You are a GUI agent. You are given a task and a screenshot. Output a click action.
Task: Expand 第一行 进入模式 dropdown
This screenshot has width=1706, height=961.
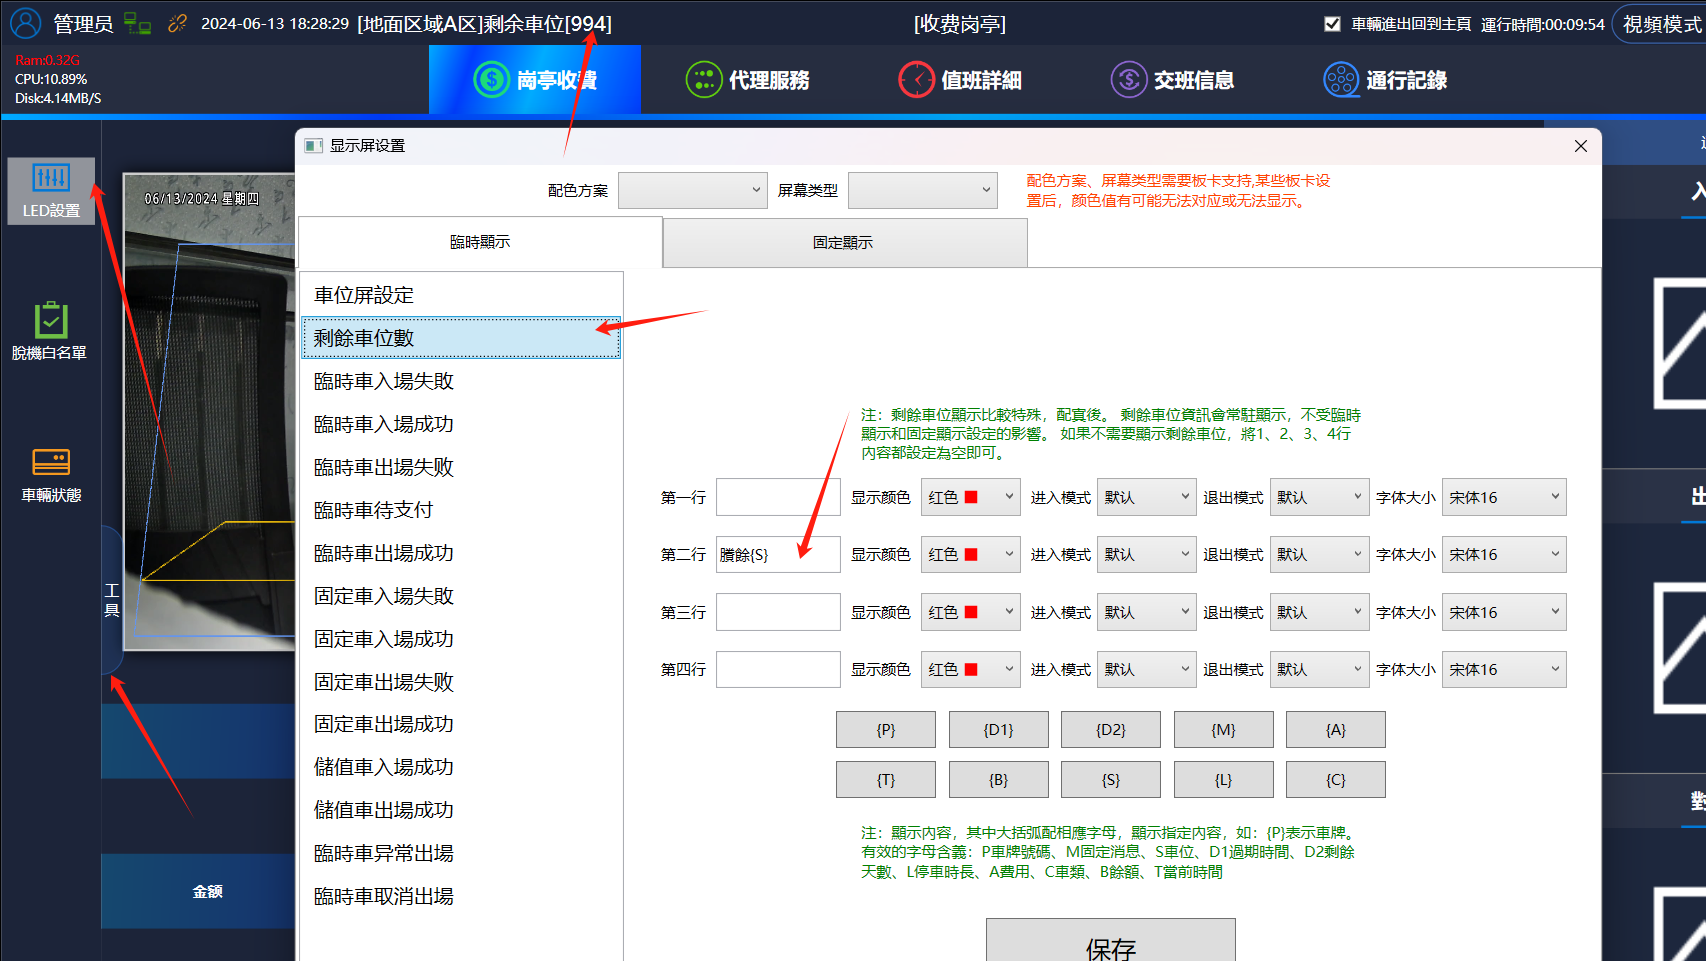point(1147,497)
